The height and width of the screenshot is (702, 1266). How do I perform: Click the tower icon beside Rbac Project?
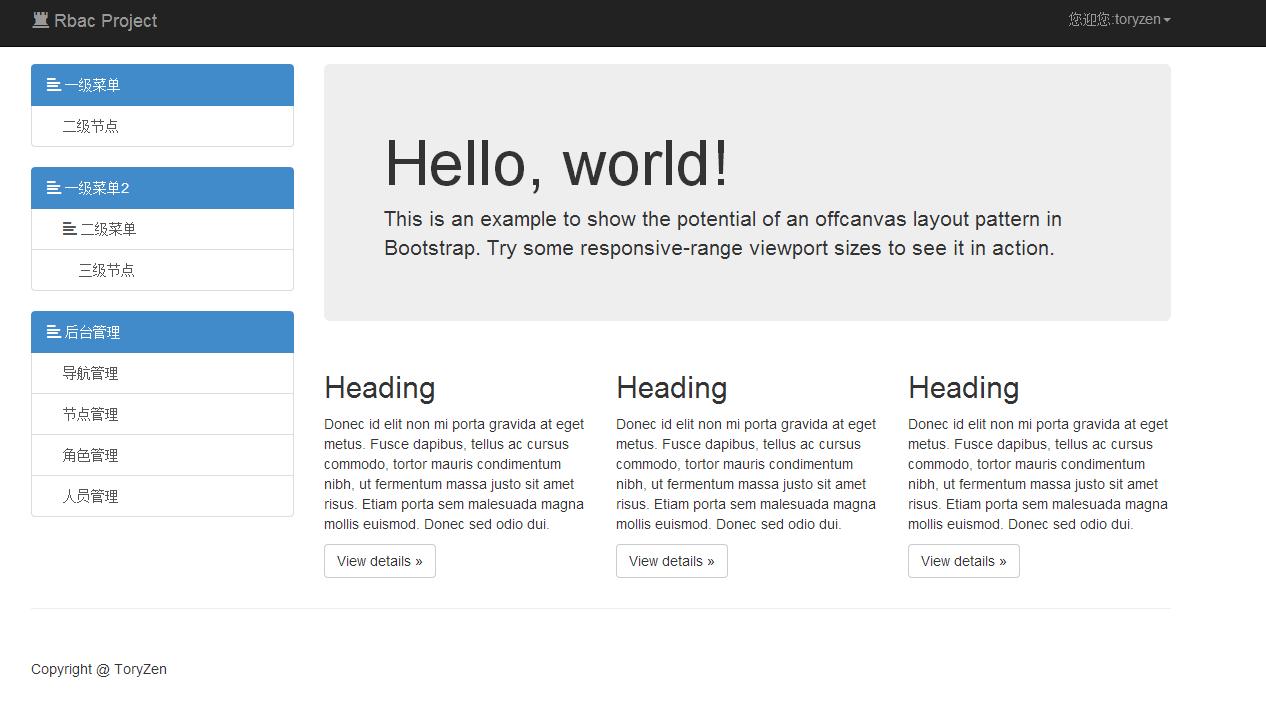tap(40, 20)
